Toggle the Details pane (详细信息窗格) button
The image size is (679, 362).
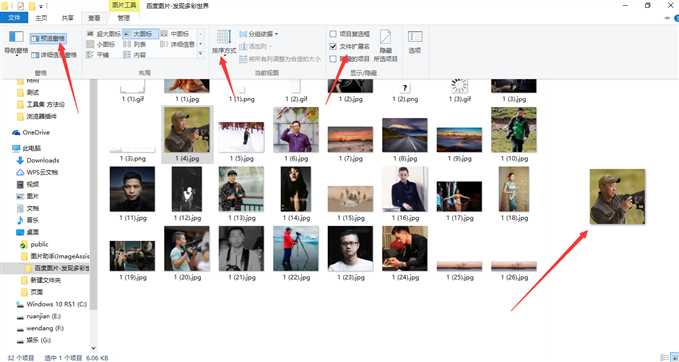pos(54,55)
